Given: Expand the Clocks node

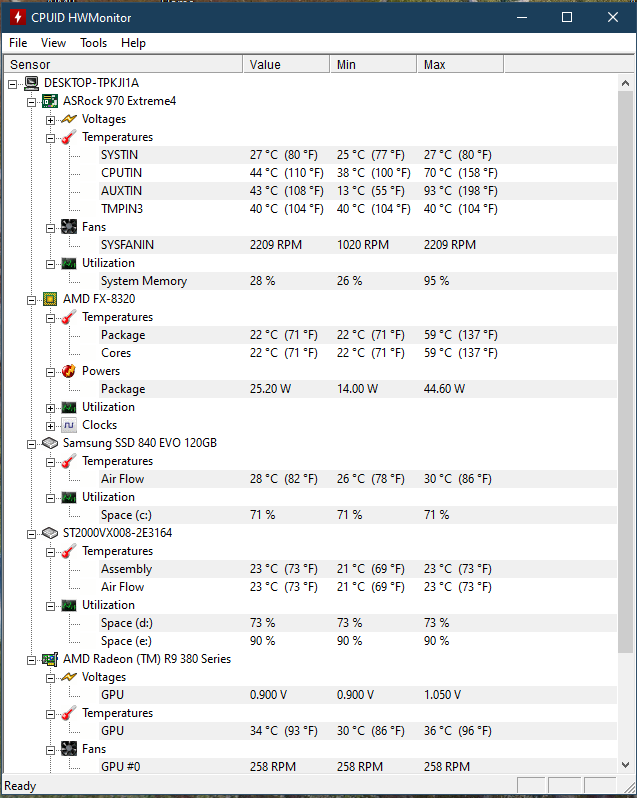Looking at the screenshot, I should (x=50, y=426).
